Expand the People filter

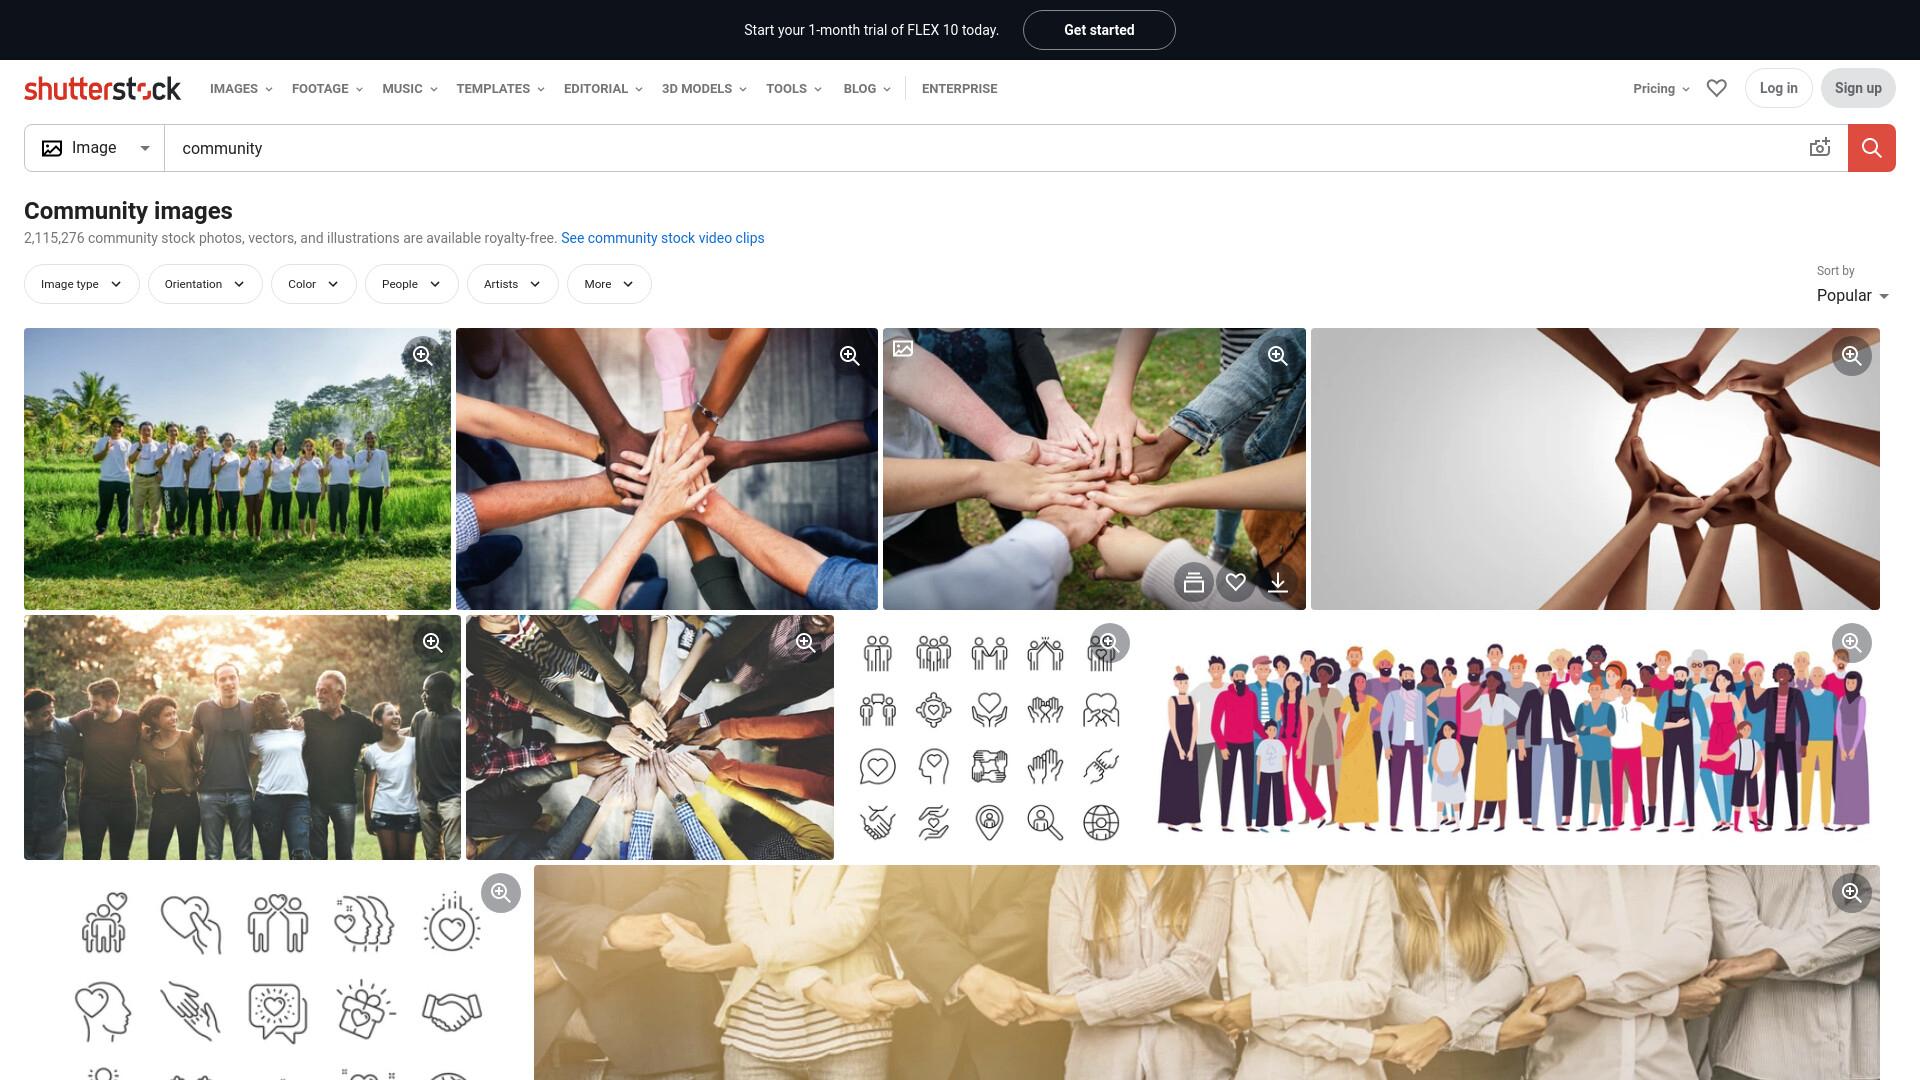[411, 284]
